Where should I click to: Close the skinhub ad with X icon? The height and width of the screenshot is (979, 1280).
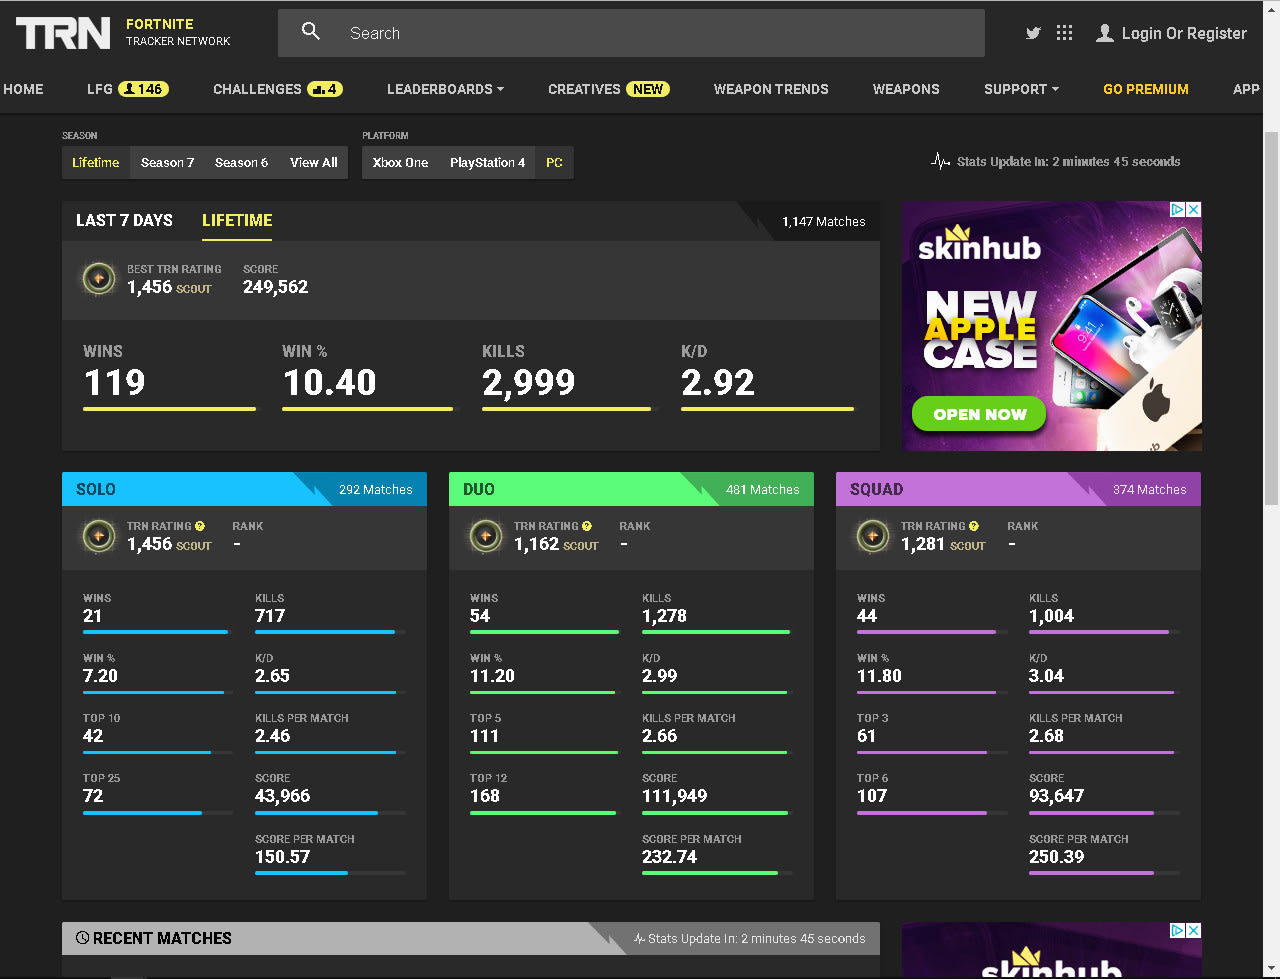1194,209
